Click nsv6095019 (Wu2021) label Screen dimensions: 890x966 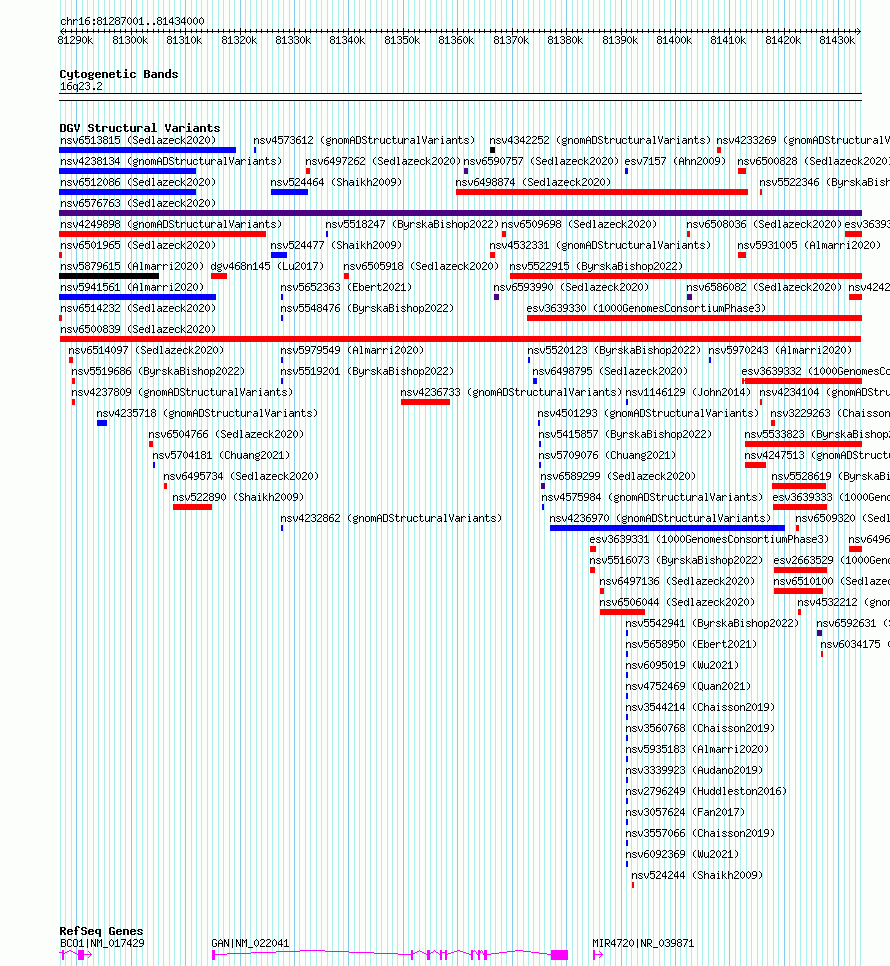682,665
